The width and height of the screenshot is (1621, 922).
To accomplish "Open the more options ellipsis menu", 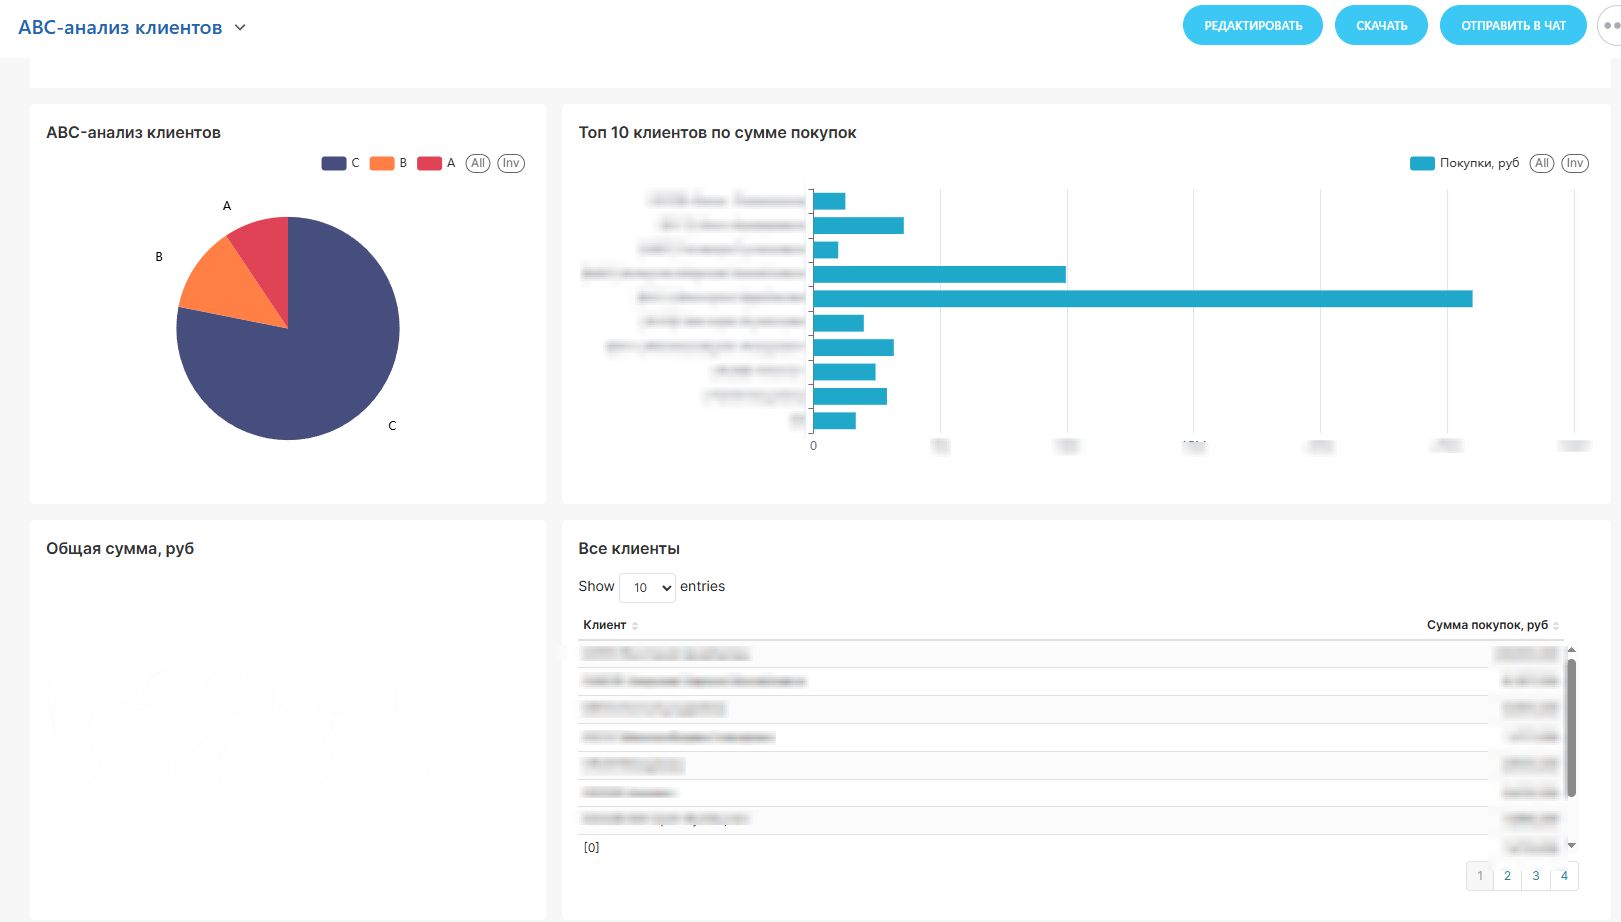I will coord(1609,26).
